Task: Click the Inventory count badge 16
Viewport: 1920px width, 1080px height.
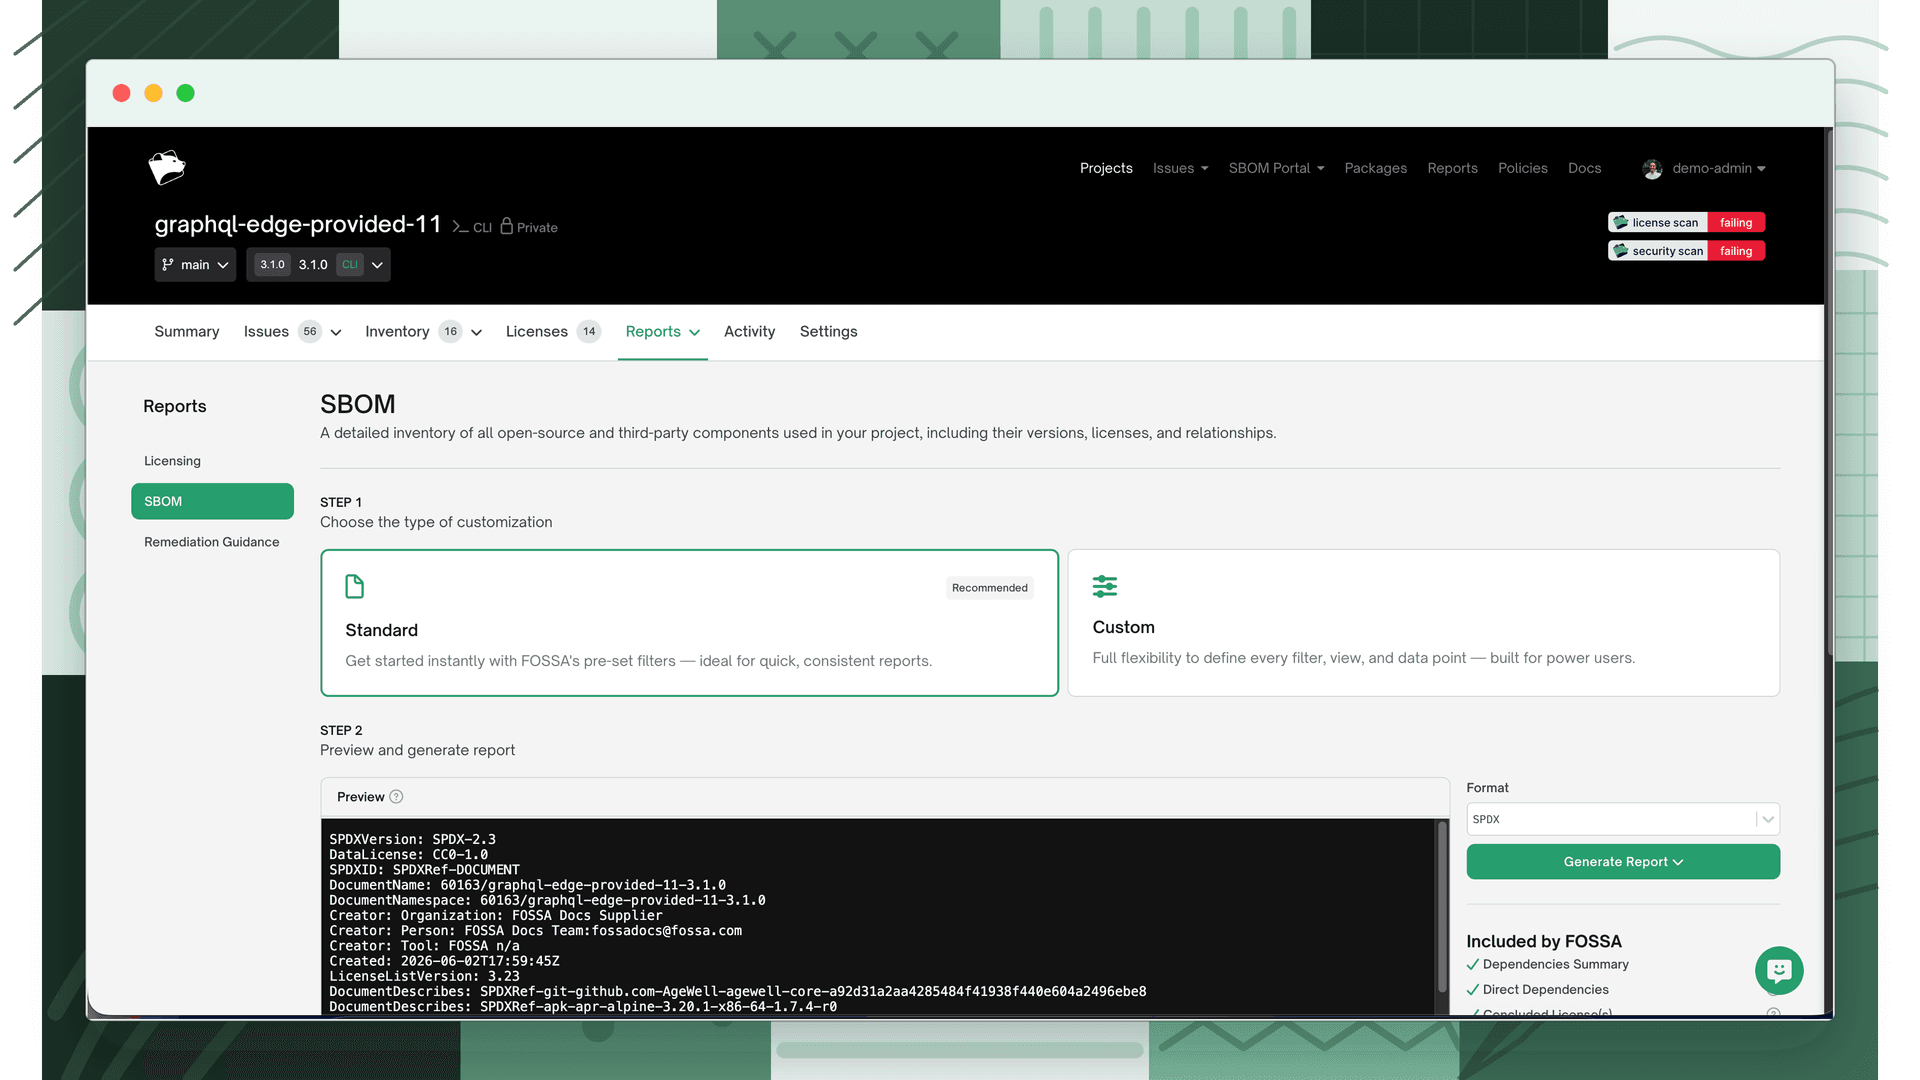Action: (x=450, y=332)
